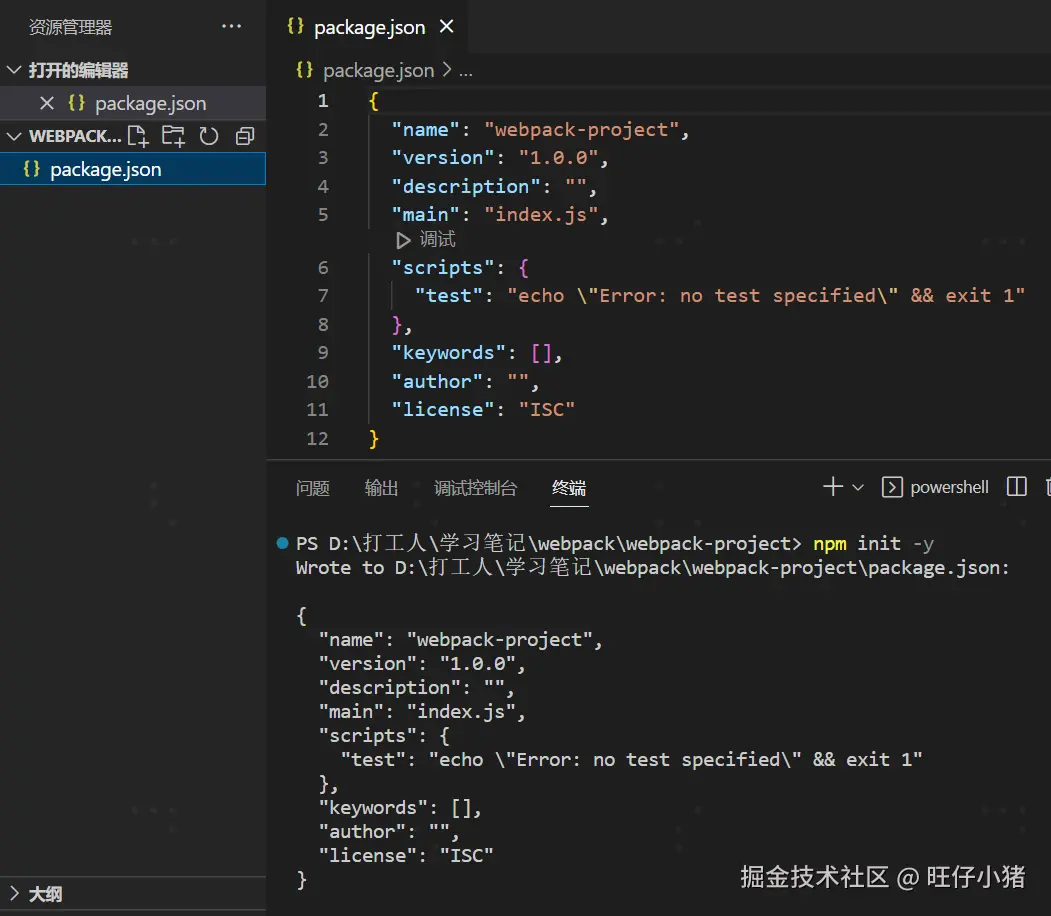The height and width of the screenshot is (916, 1051).
Task: Click the New Folder icon in explorer
Action: (x=173, y=136)
